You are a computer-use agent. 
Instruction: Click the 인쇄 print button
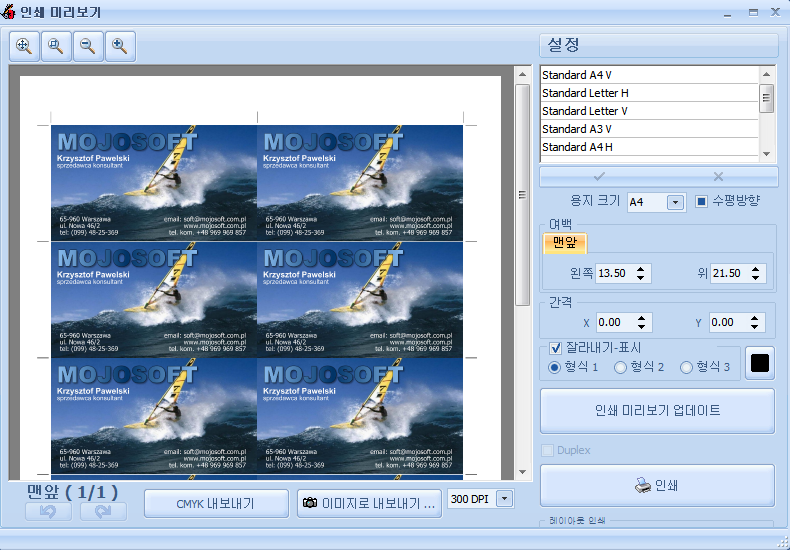click(x=657, y=486)
